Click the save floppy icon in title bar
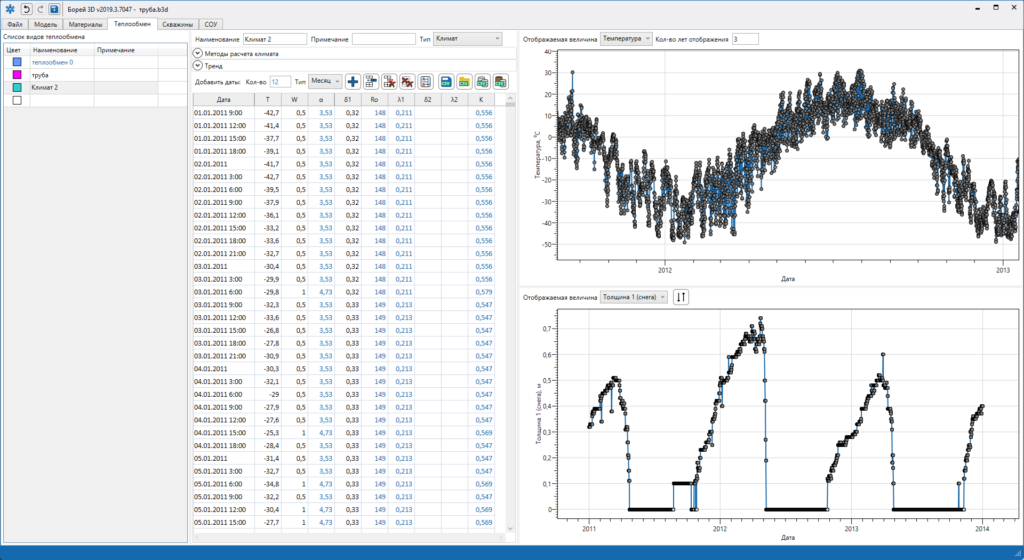The height and width of the screenshot is (560, 1024). 54,9
